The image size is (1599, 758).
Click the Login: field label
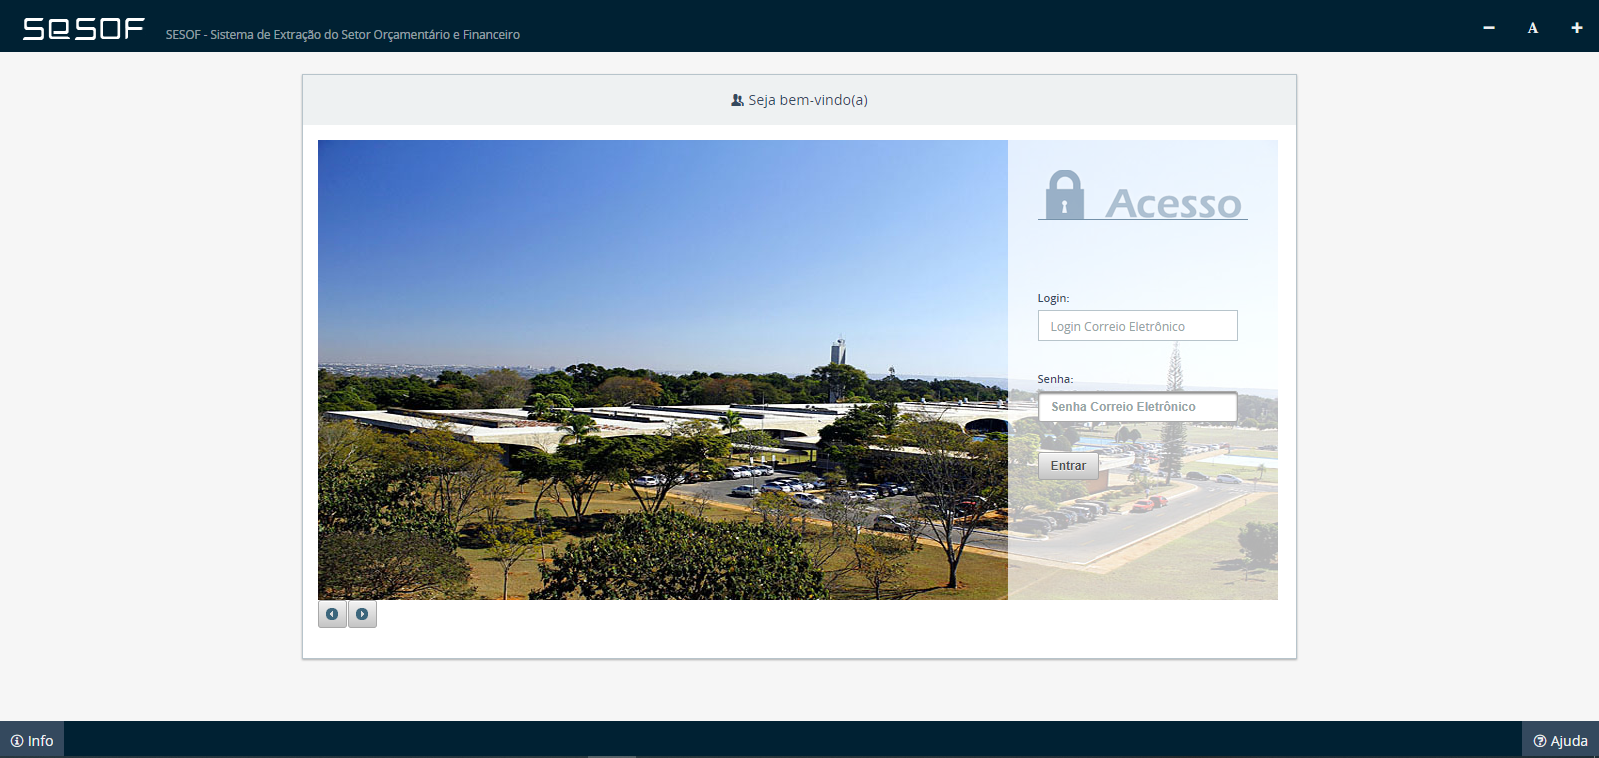tap(1053, 298)
